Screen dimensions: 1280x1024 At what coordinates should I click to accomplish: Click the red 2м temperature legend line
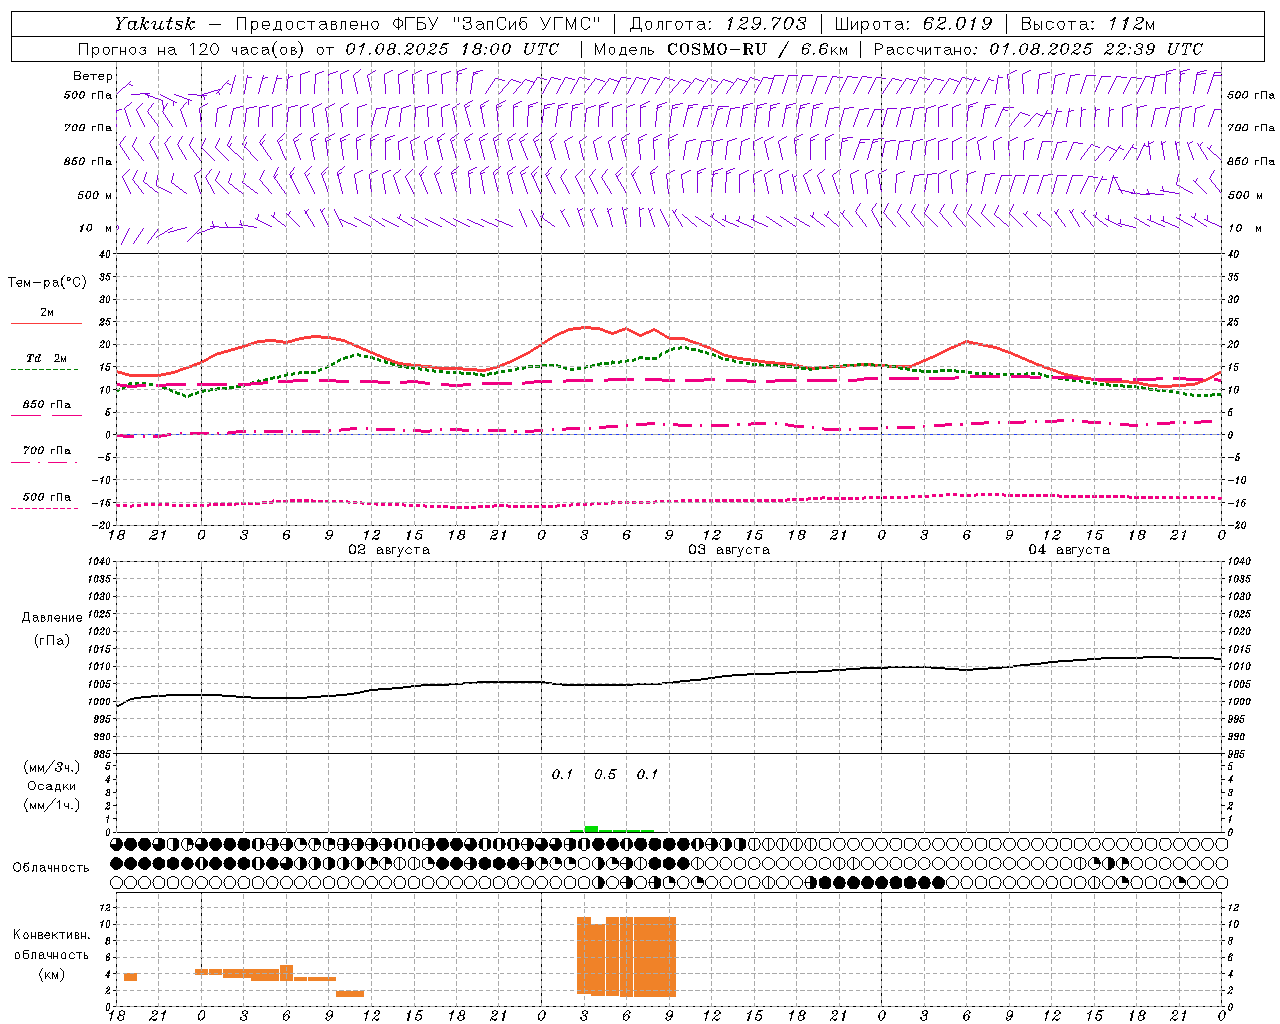(x=46, y=323)
